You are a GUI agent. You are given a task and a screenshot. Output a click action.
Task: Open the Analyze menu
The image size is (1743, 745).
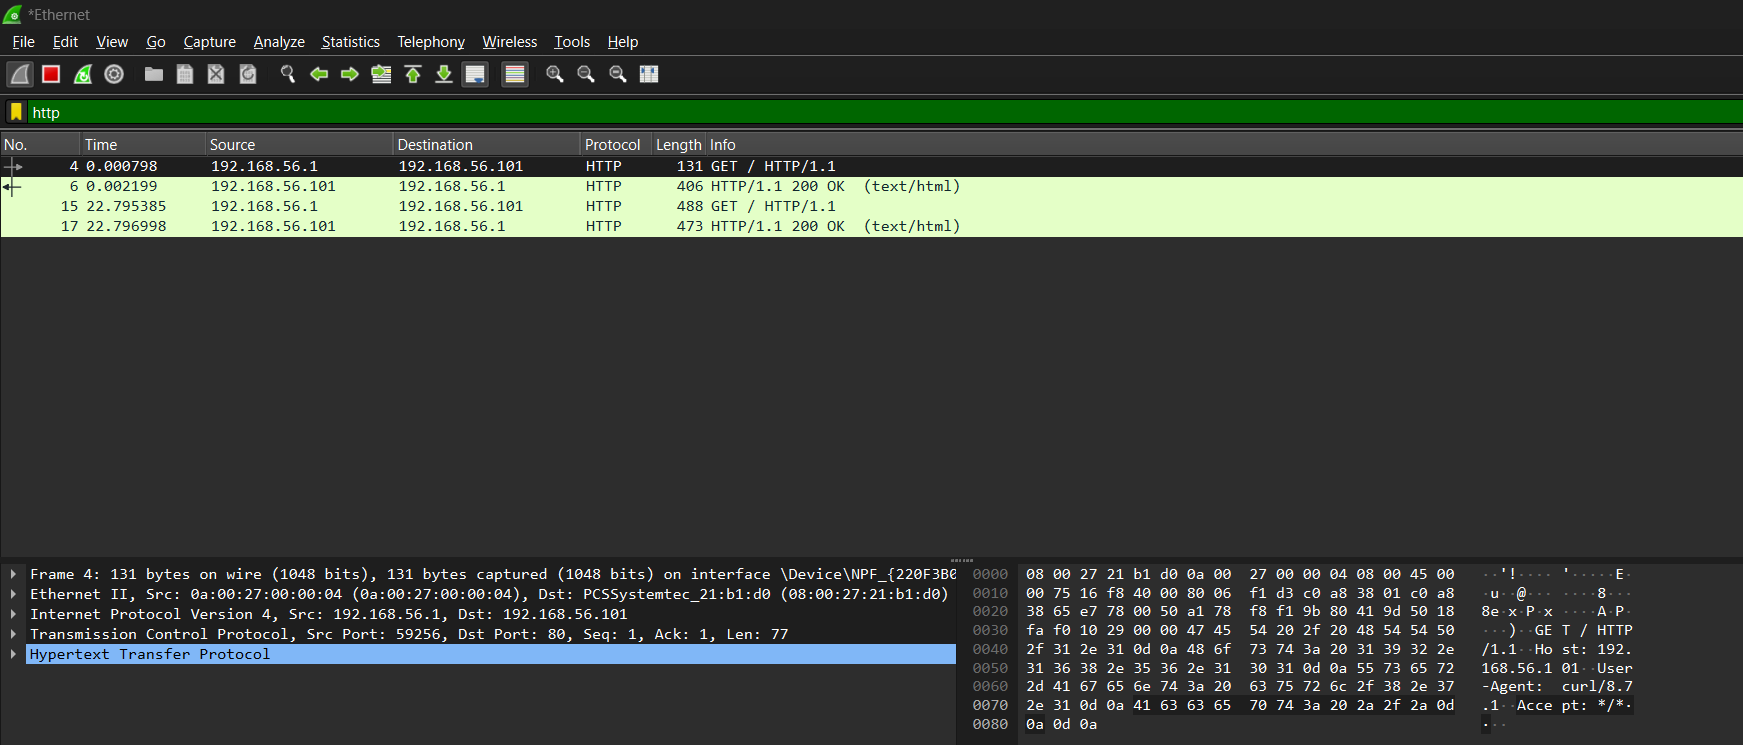click(279, 42)
